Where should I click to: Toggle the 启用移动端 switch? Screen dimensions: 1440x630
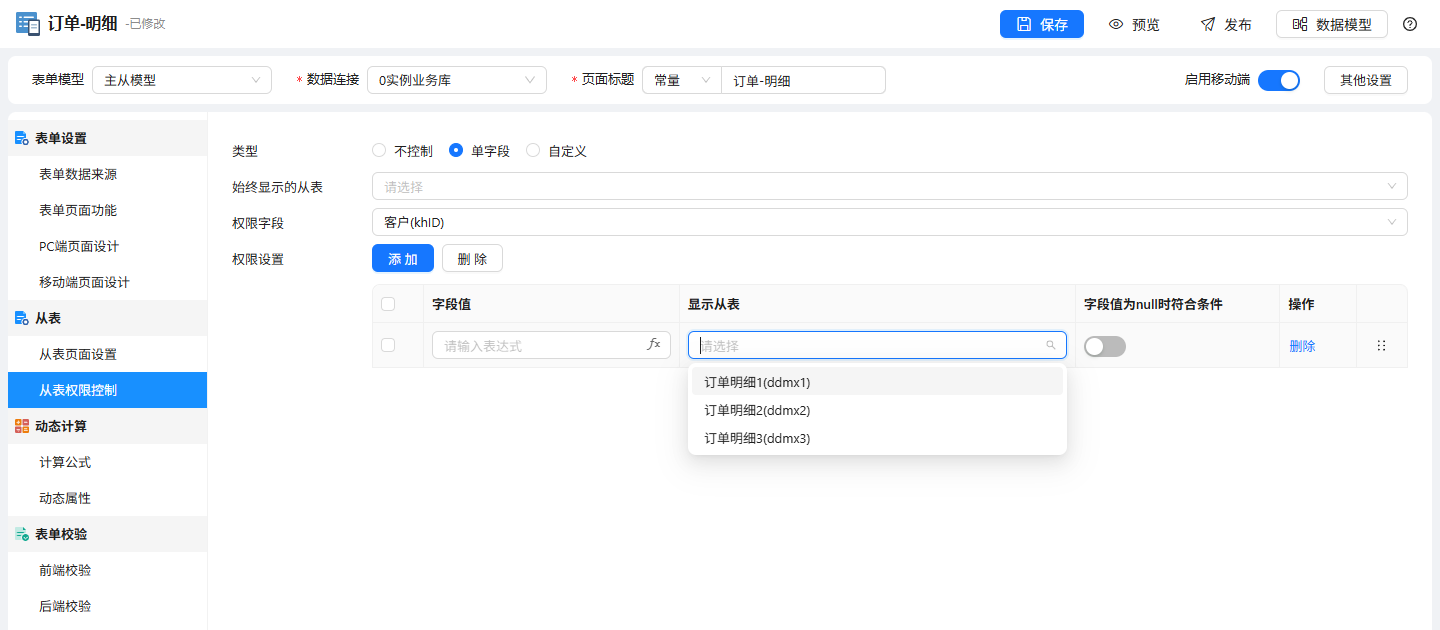pos(1279,80)
